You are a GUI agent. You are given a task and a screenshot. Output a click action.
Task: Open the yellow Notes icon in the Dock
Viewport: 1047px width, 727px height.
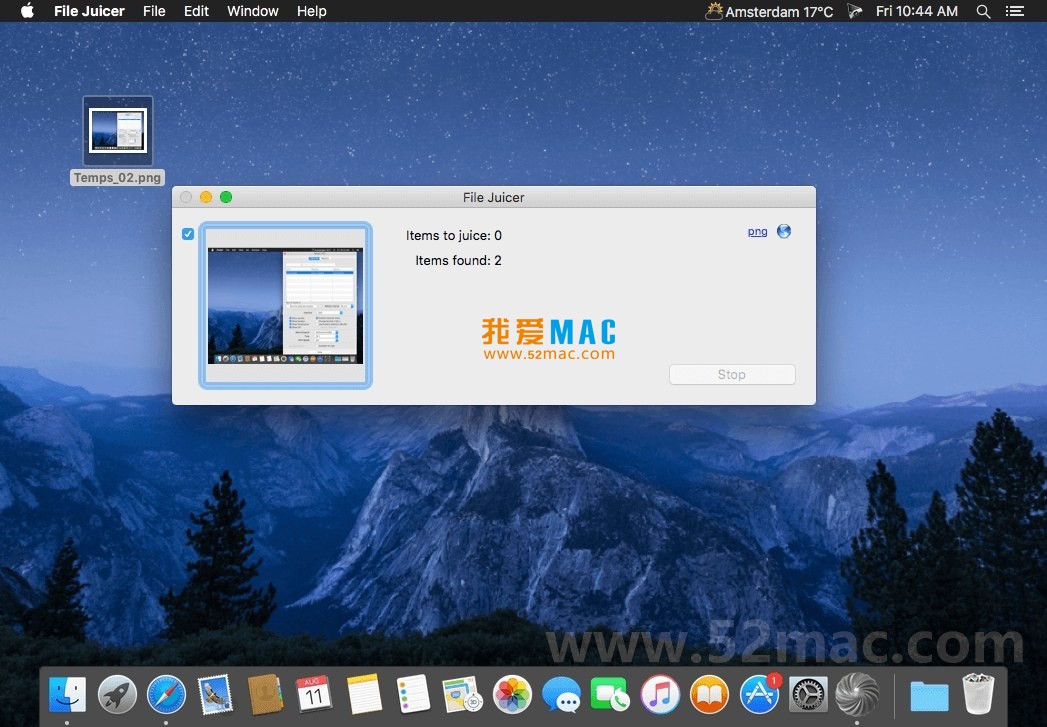[x=364, y=694]
